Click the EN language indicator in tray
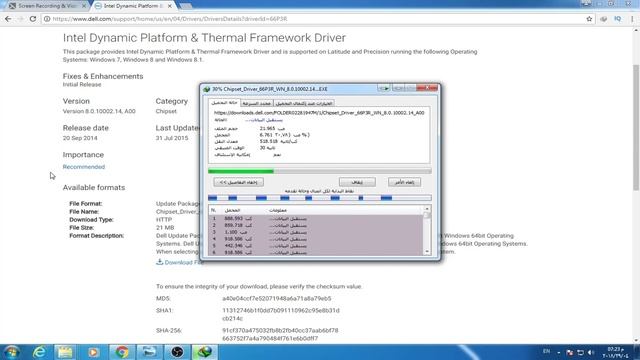The width and height of the screenshot is (640, 360). pyautogui.click(x=547, y=351)
